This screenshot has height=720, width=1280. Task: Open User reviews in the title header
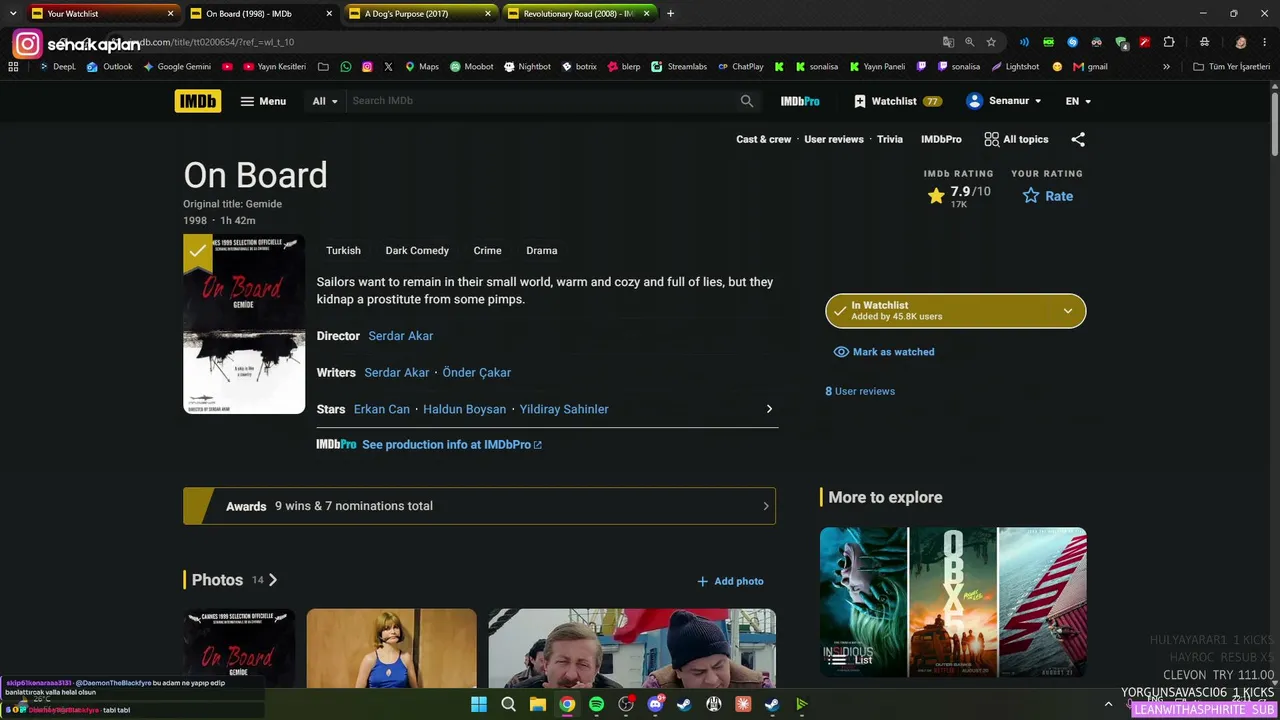pyautogui.click(x=834, y=140)
